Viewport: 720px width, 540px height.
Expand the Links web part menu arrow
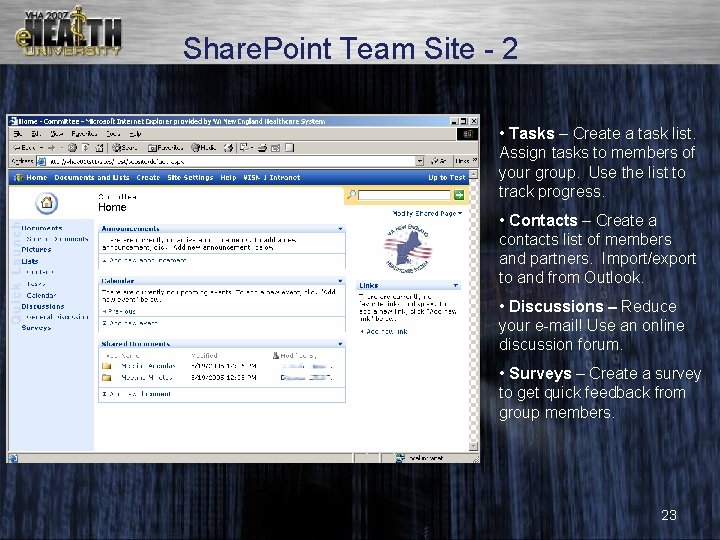tap(456, 285)
